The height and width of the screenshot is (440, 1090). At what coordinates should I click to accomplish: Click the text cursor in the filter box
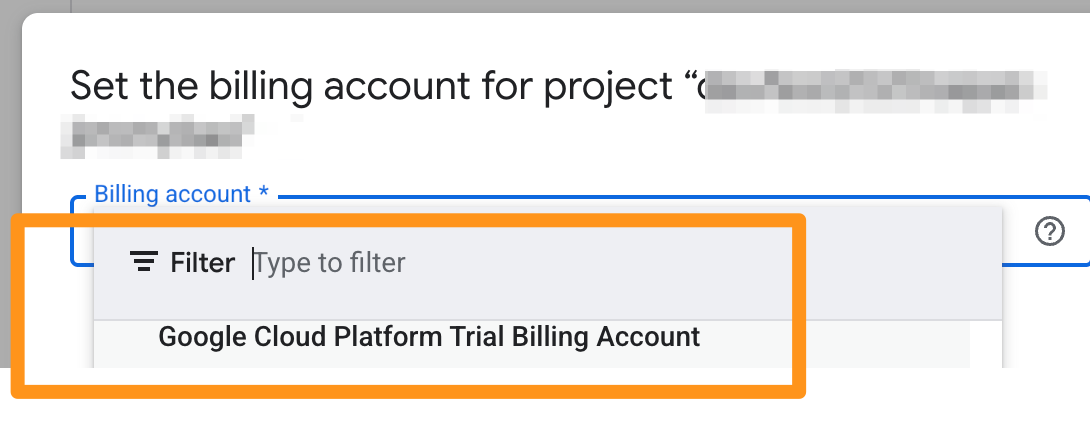pos(253,263)
